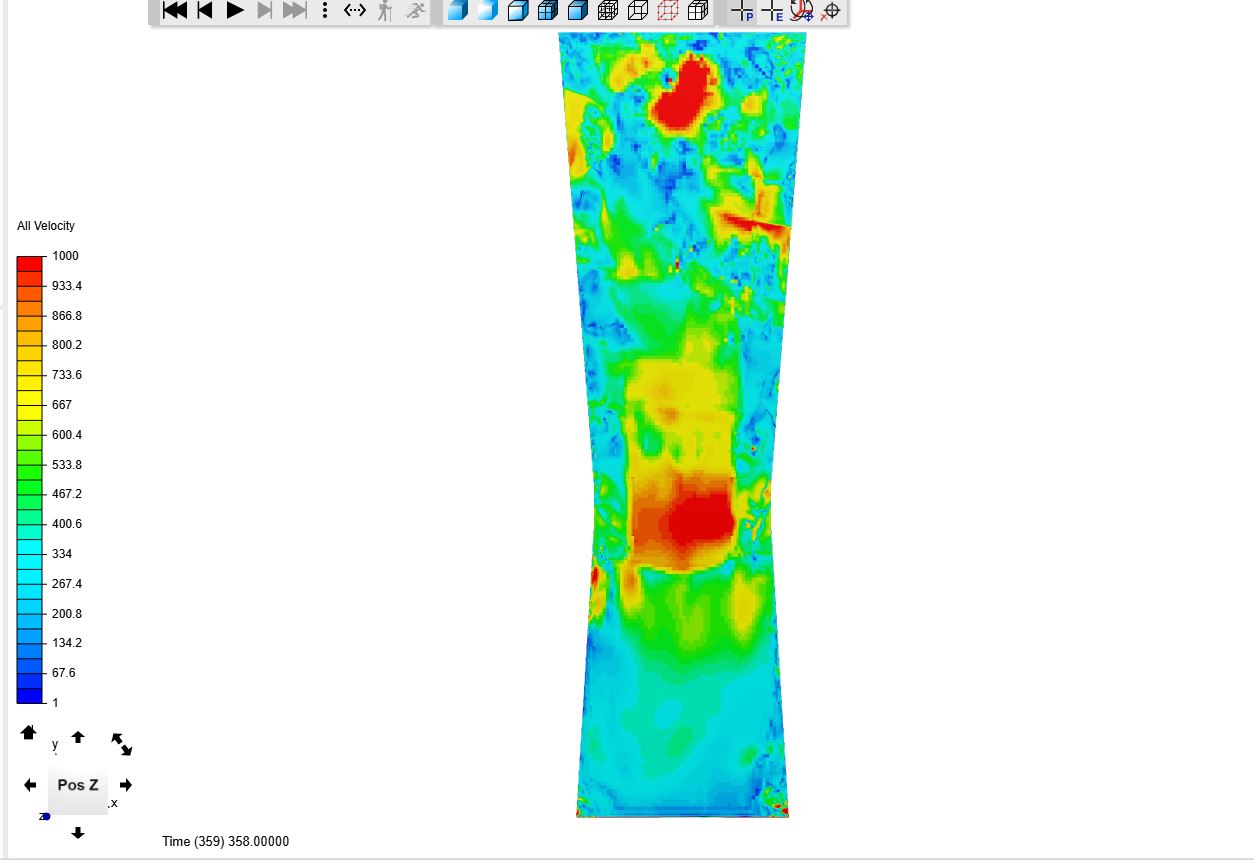Activate the crosshair P pick tool

pos(742,11)
